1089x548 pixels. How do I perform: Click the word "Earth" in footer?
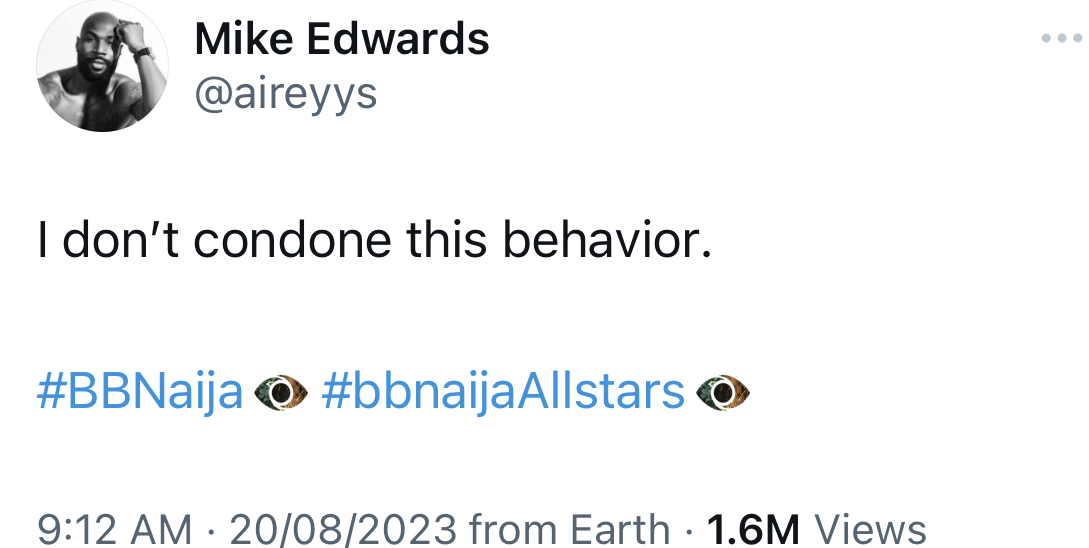[x=620, y=530]
